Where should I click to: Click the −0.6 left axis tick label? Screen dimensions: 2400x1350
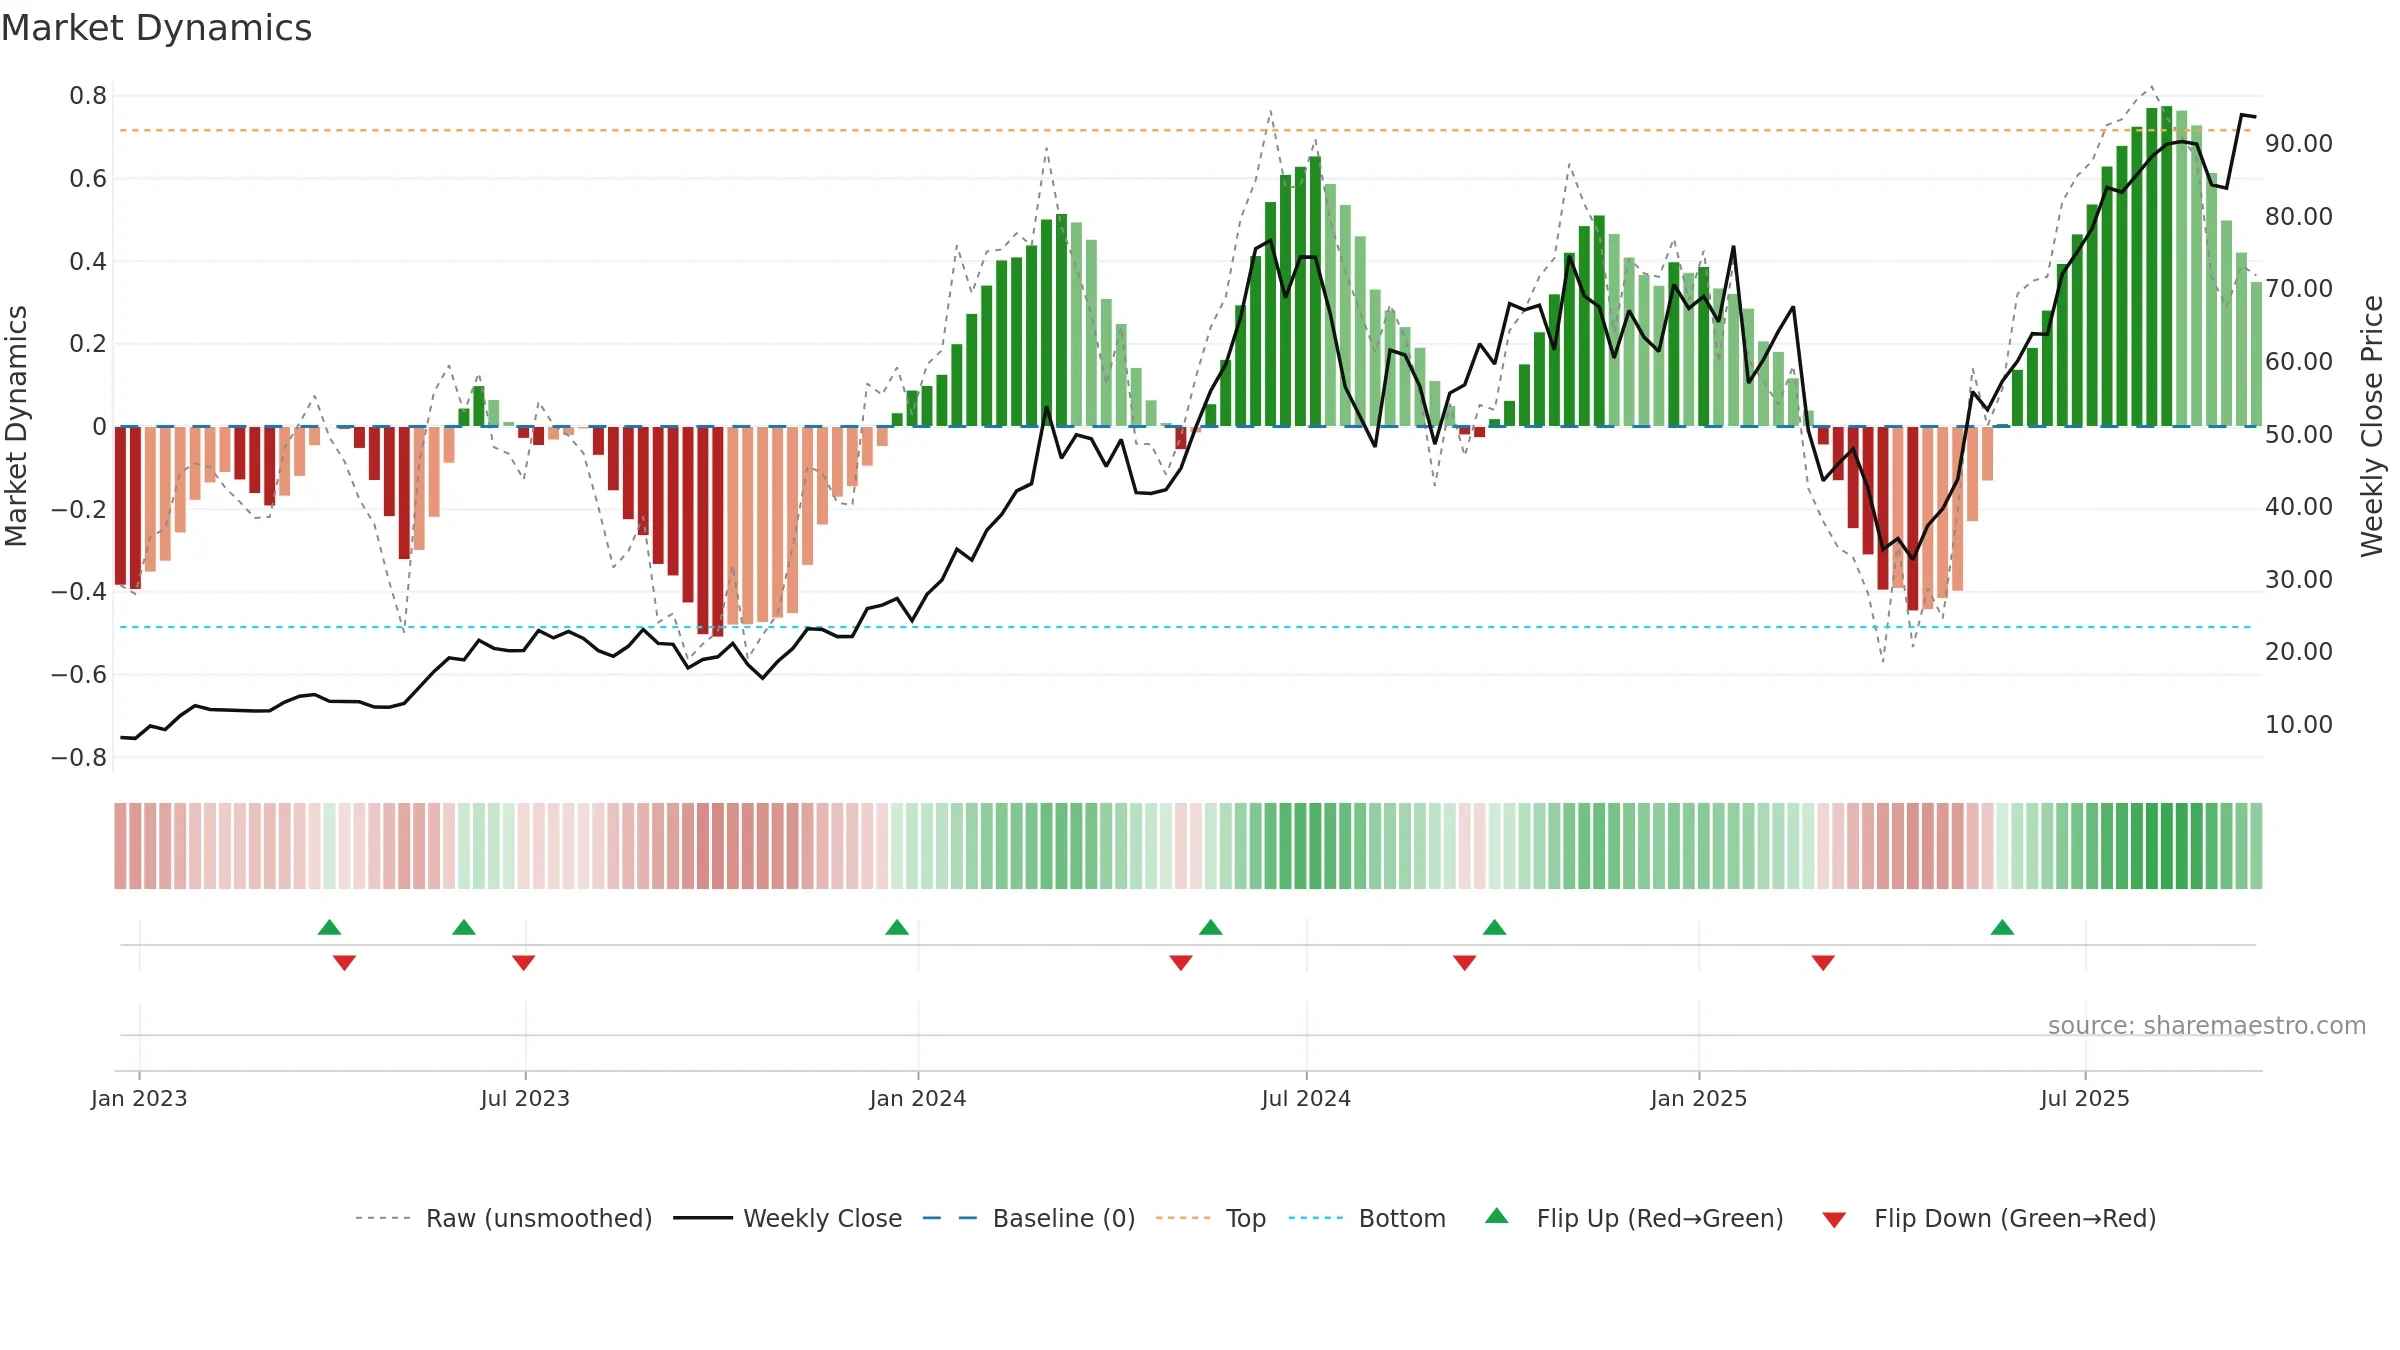(79, 675)
